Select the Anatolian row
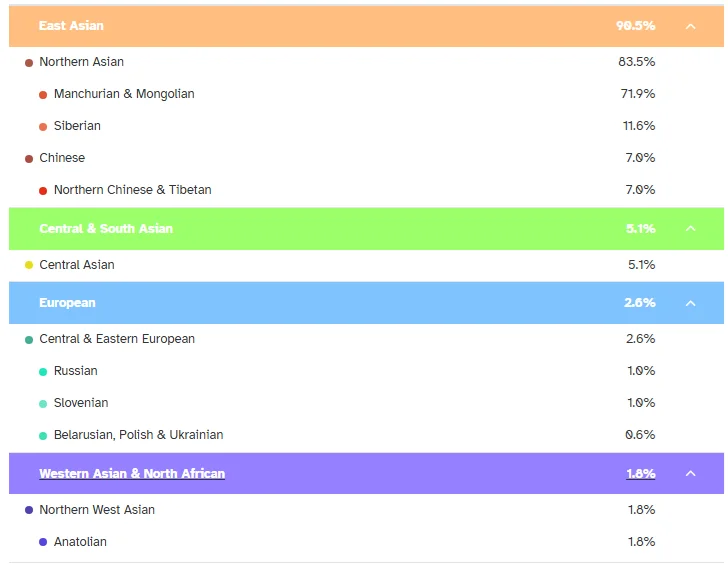 click(366, 542)
